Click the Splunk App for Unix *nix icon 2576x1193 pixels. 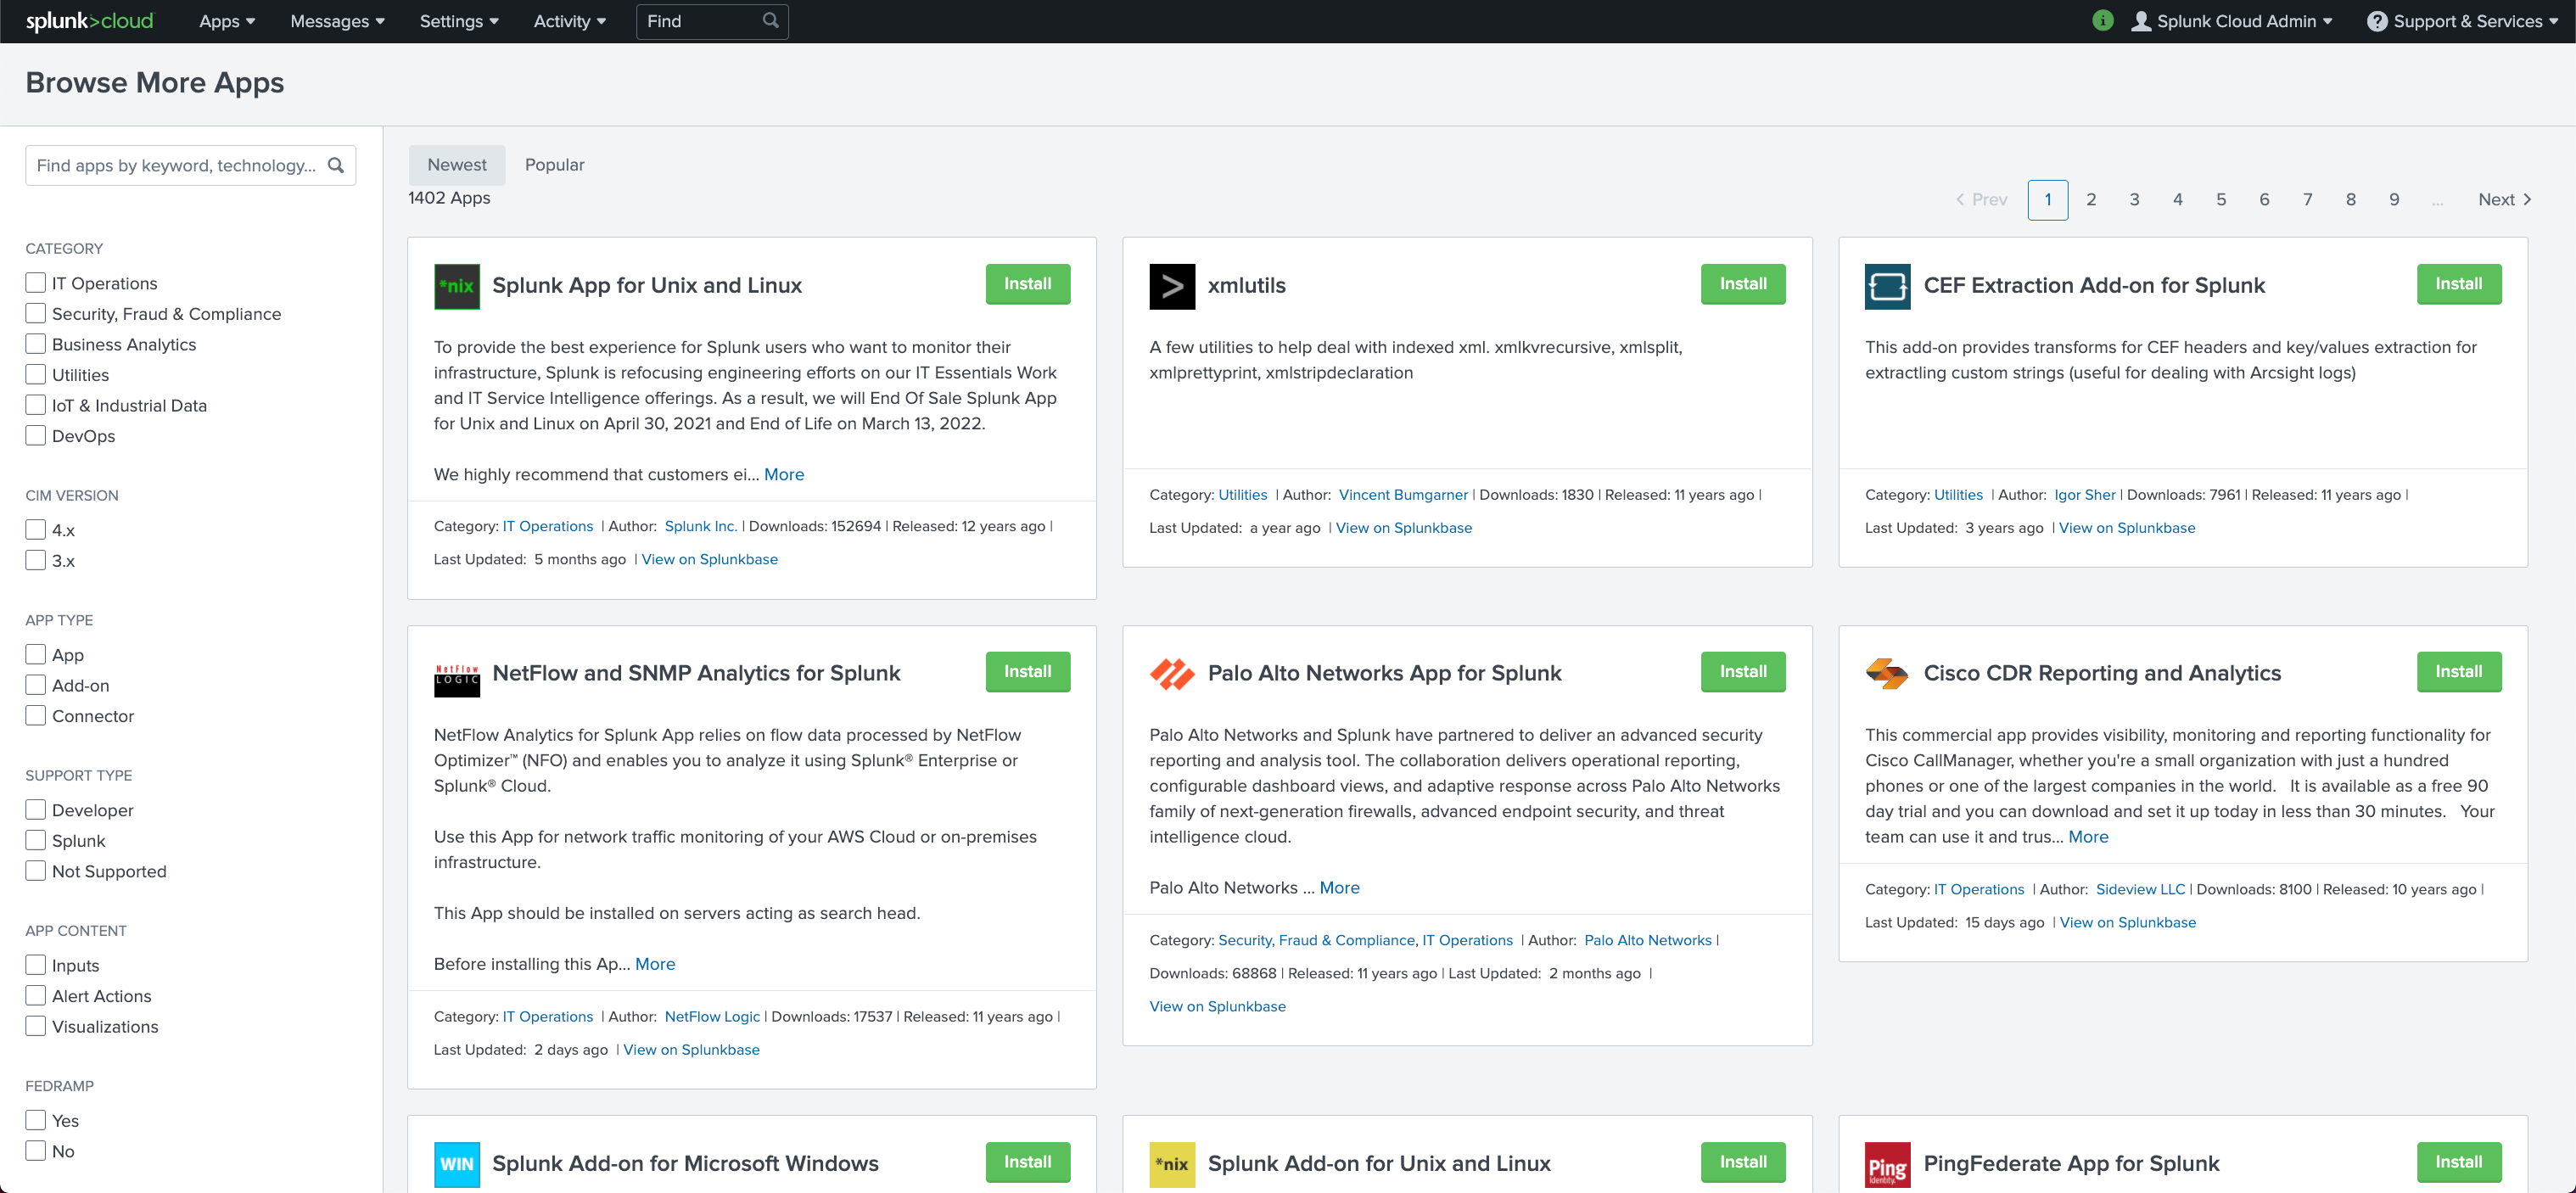tap(456, 286)
